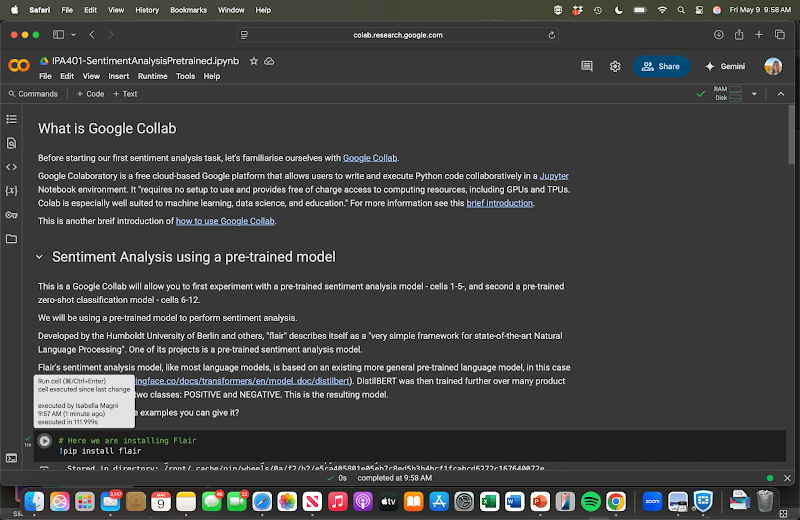
Task: Open the Insert menu in Colab
Action: click(x=118, y=76)
